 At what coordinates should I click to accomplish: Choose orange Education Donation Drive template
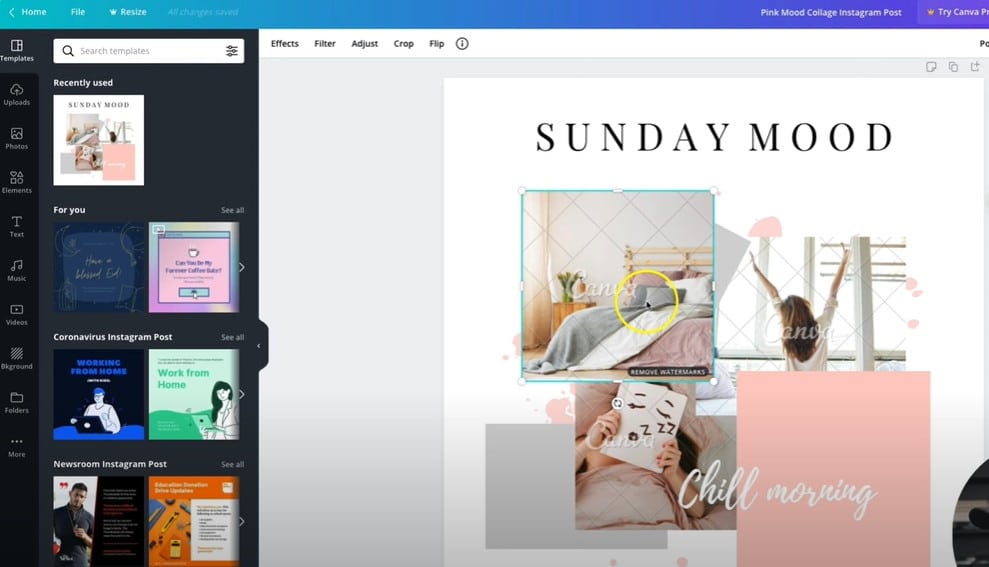click(194, 522)
